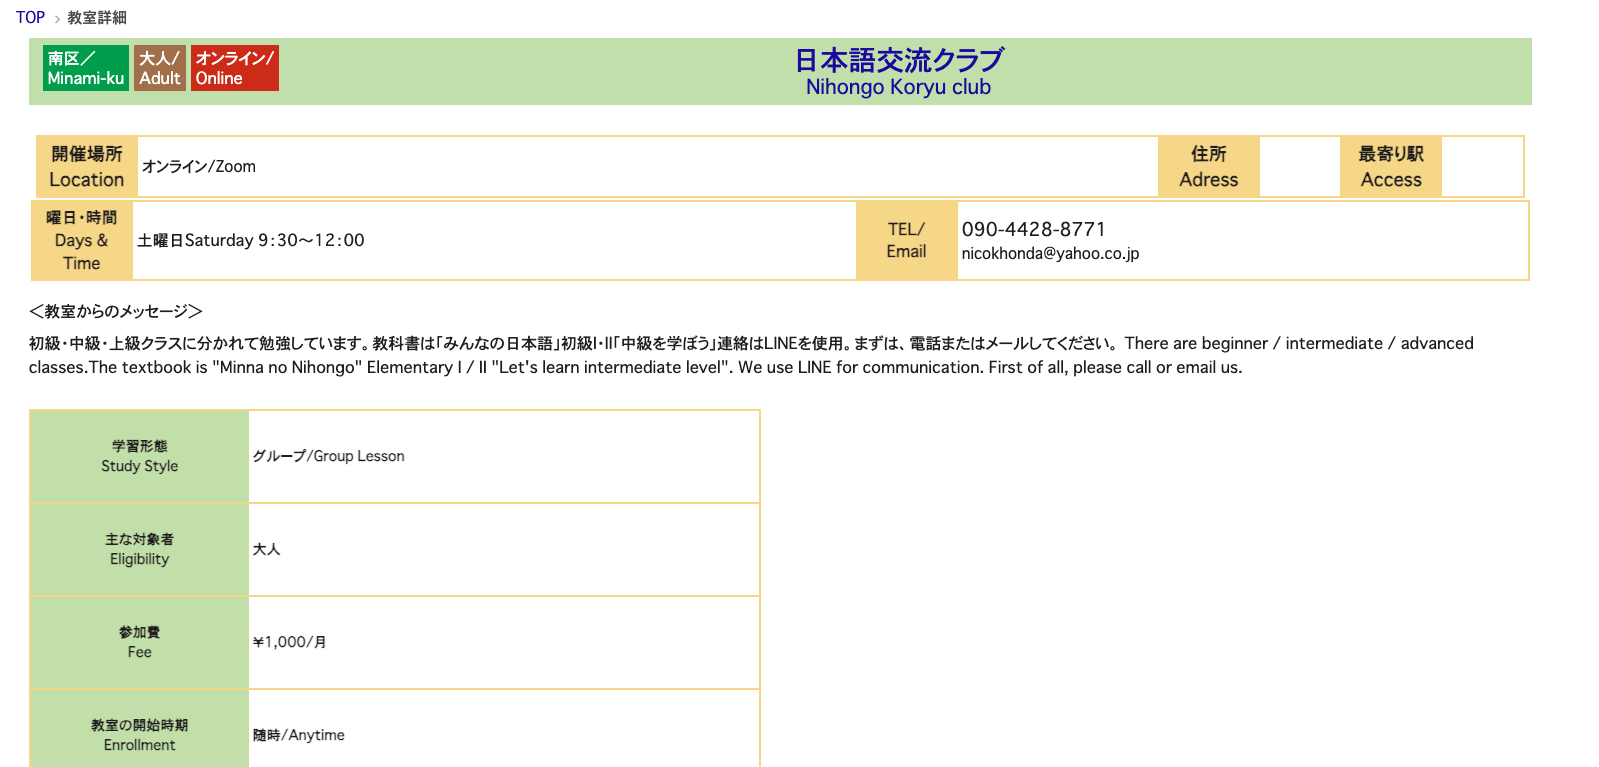Screen dimensions: 1599x767
Task: Select the グループ/Group Lesson value
Action: coord(328,457)
